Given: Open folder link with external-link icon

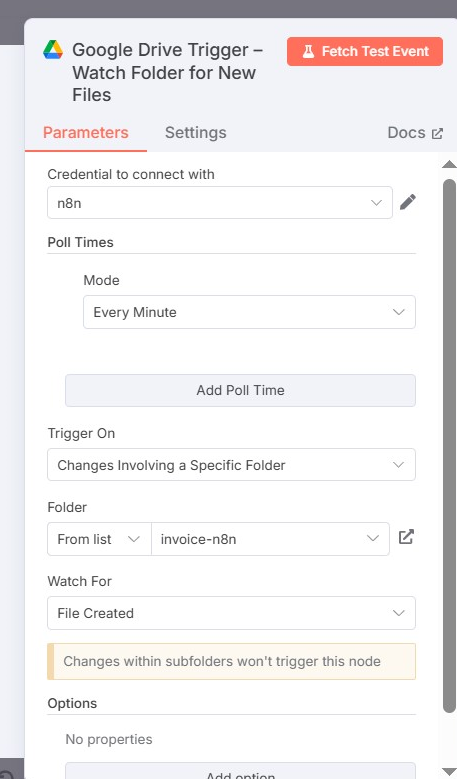Looking at the screenshot, I should pyautogui.click(x=406, y=537).
